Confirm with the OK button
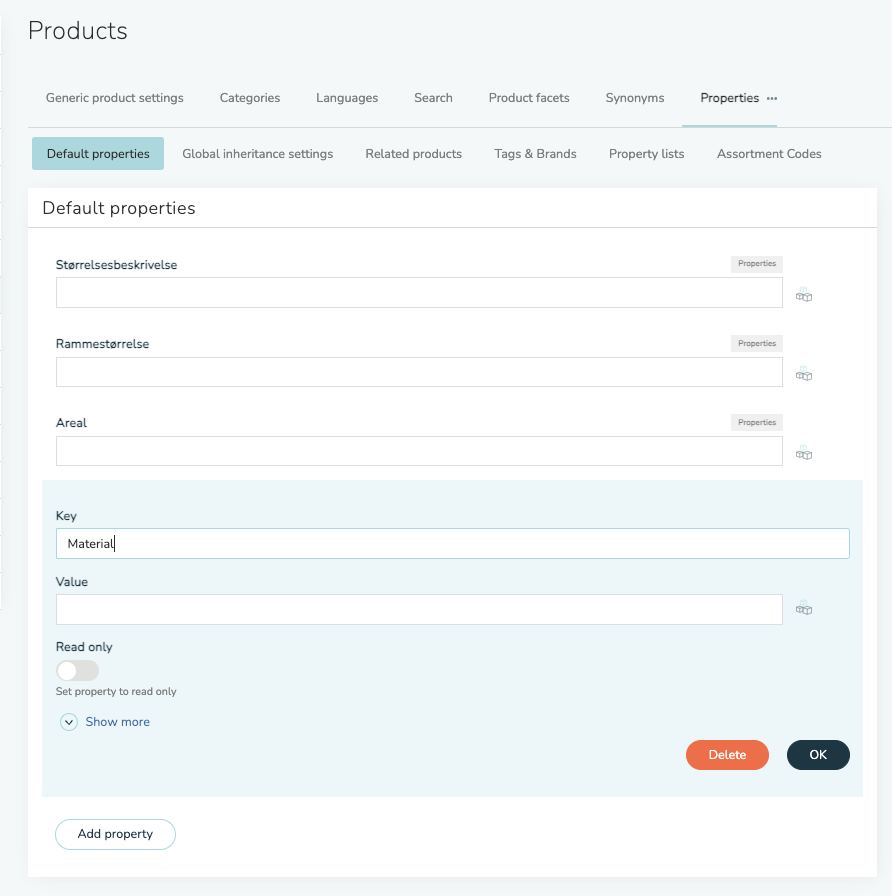892x896 pixels. point(818,755)
